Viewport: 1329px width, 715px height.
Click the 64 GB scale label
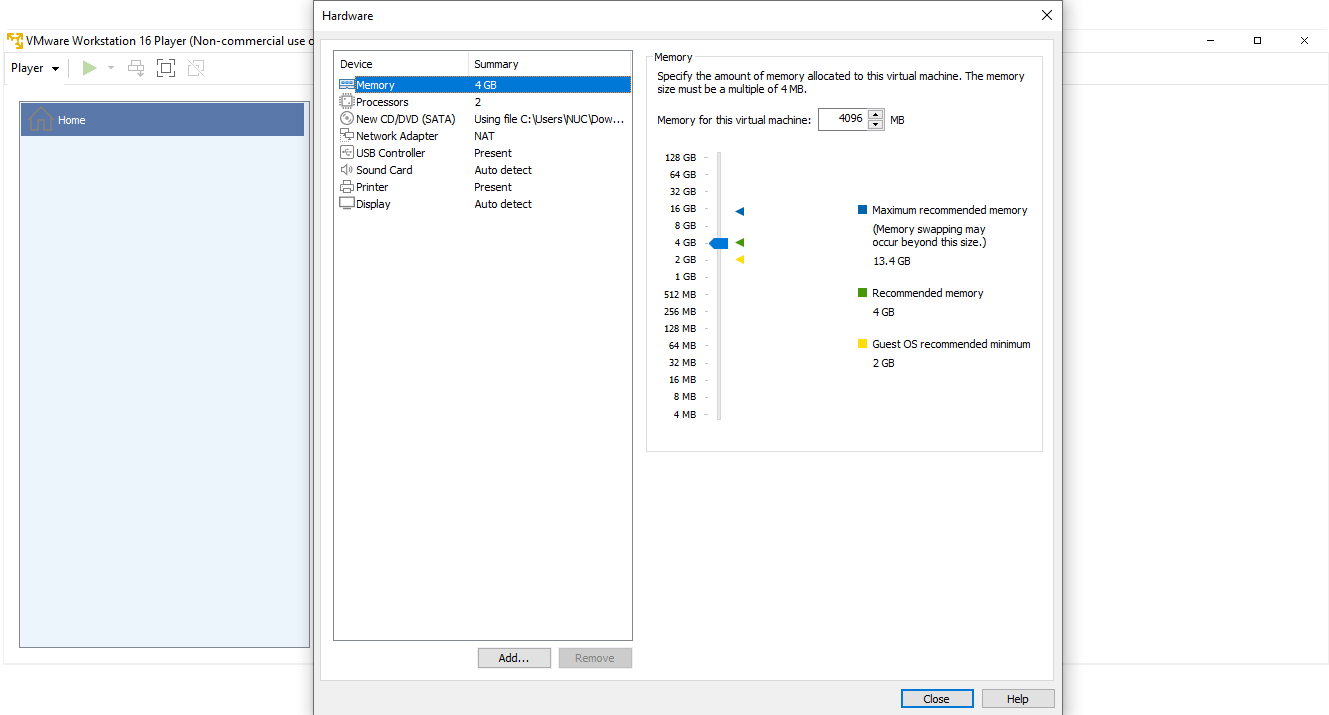click(683, 175)
